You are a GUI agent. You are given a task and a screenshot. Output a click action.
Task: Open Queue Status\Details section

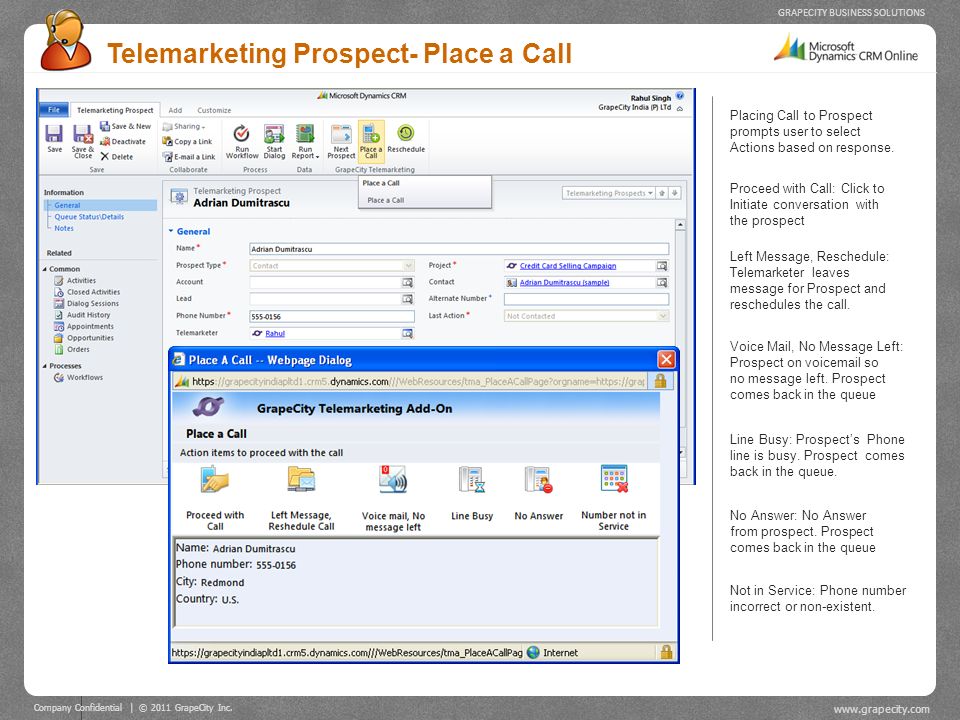tap(89, 217)
